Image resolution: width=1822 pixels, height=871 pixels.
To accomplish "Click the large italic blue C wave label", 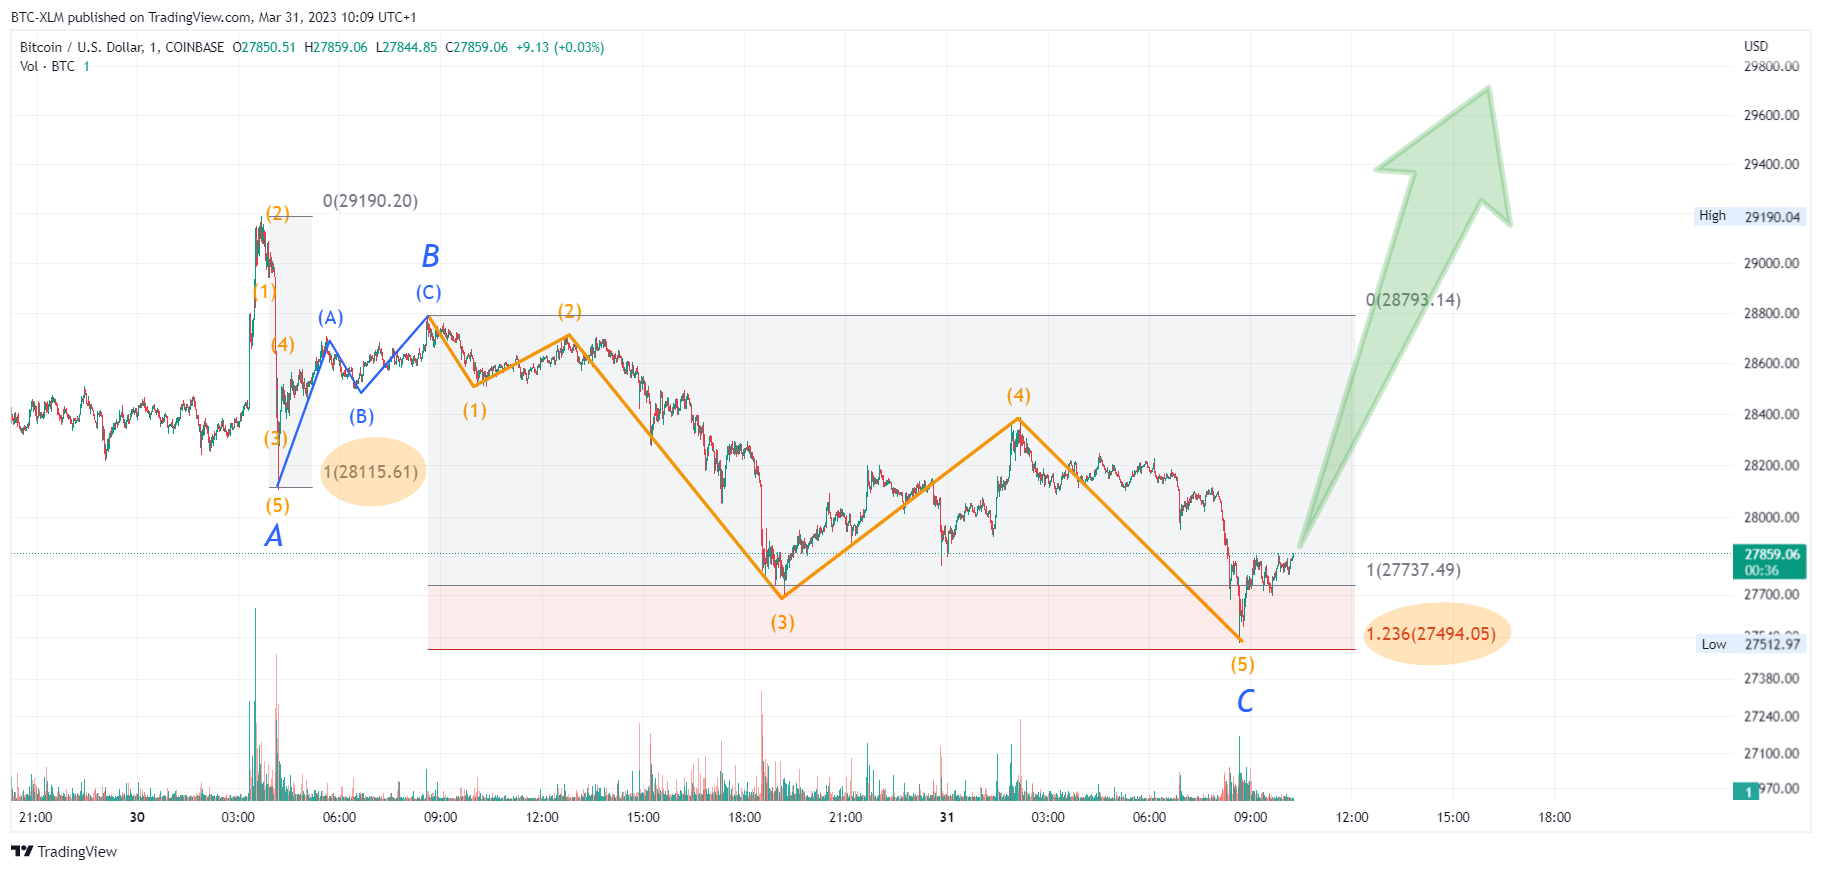I will click(1245, 701).
